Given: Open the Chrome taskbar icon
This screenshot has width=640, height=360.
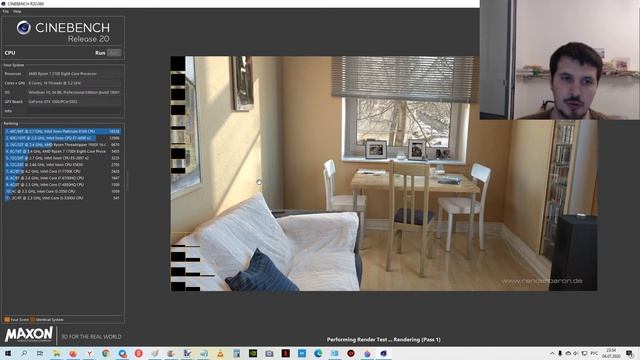Looking at the screenshot, I should coord(106,353).
